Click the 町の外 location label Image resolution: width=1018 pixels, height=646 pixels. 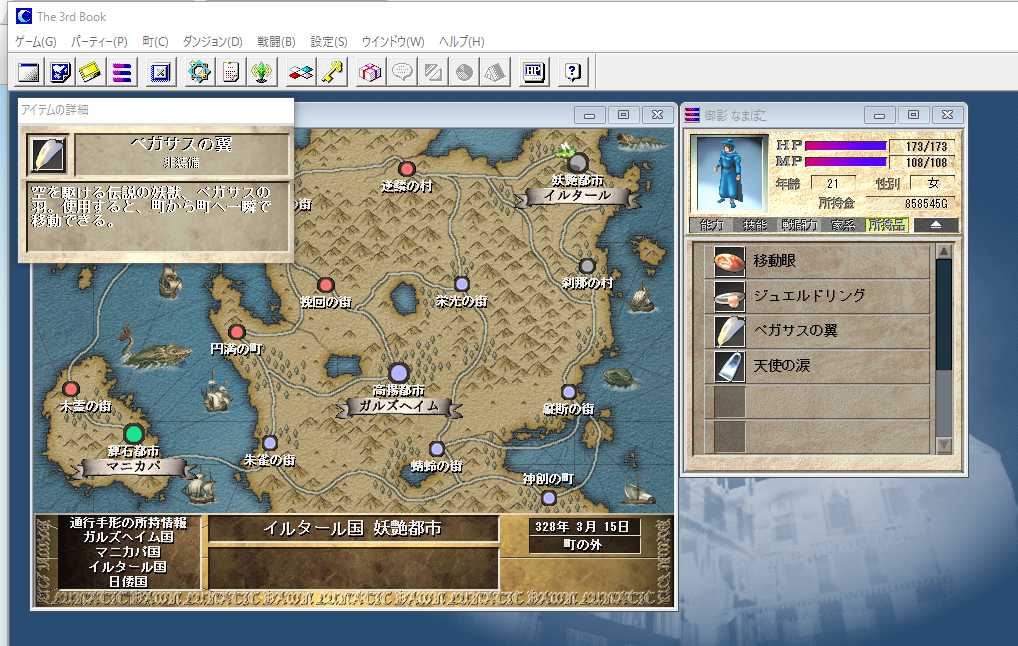[x=585, y=545]
